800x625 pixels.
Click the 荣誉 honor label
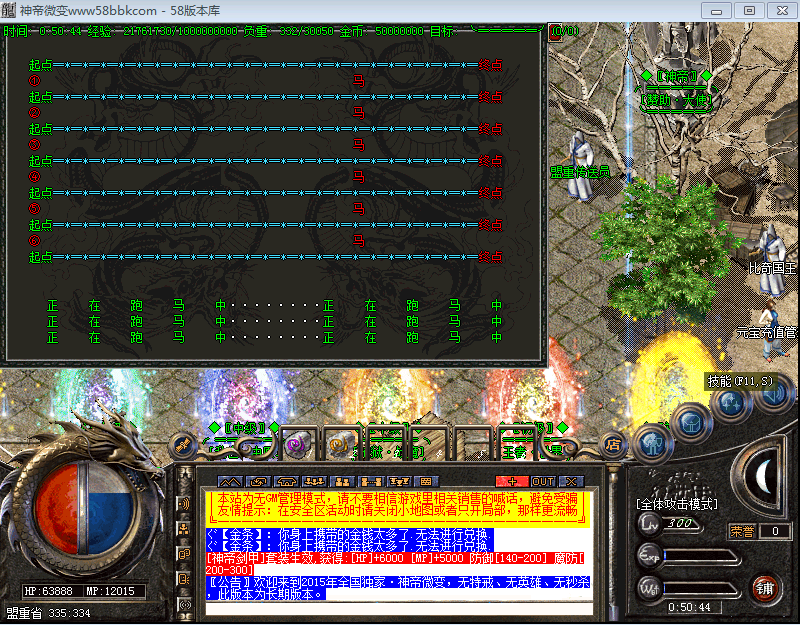pos(742,532)
